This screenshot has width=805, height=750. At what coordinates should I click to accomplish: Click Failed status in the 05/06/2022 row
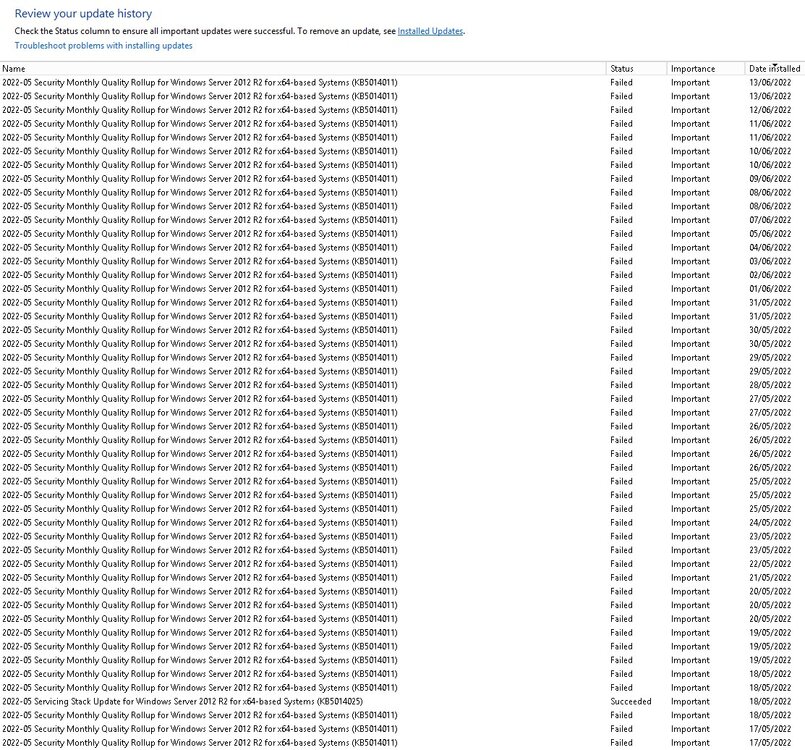tap(621, 234)
